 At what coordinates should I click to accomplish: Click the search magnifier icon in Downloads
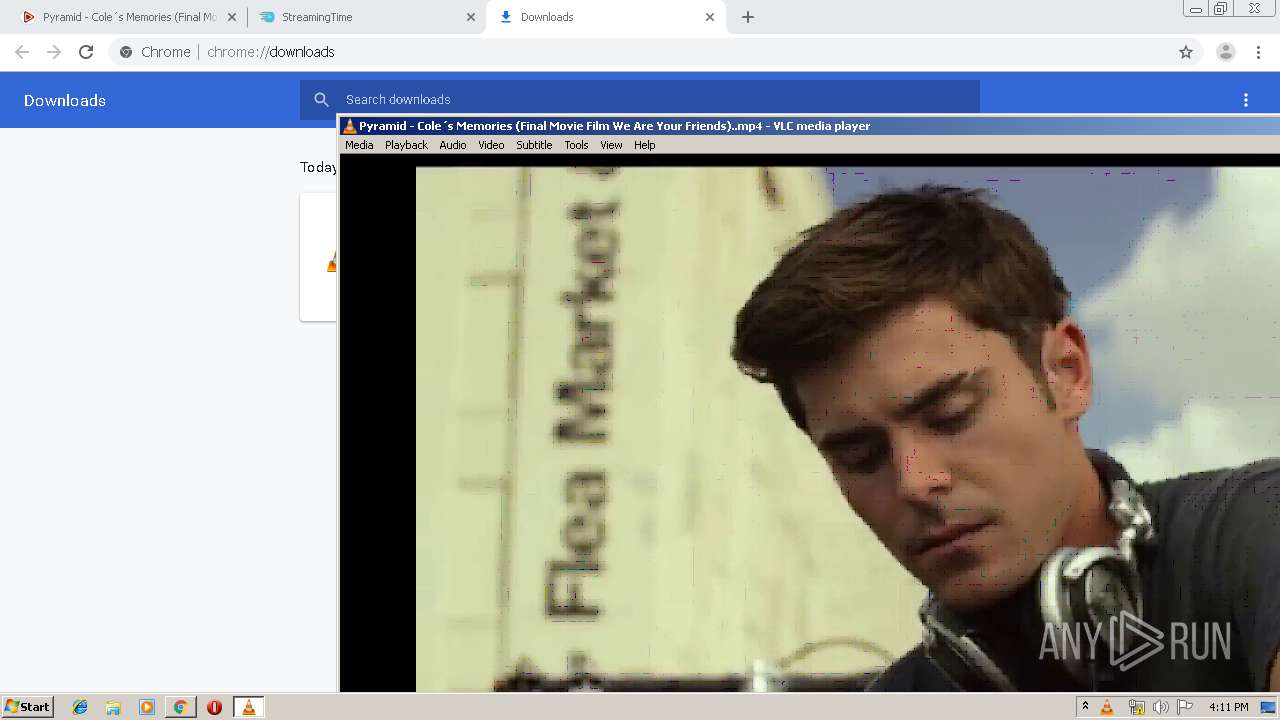321,99
